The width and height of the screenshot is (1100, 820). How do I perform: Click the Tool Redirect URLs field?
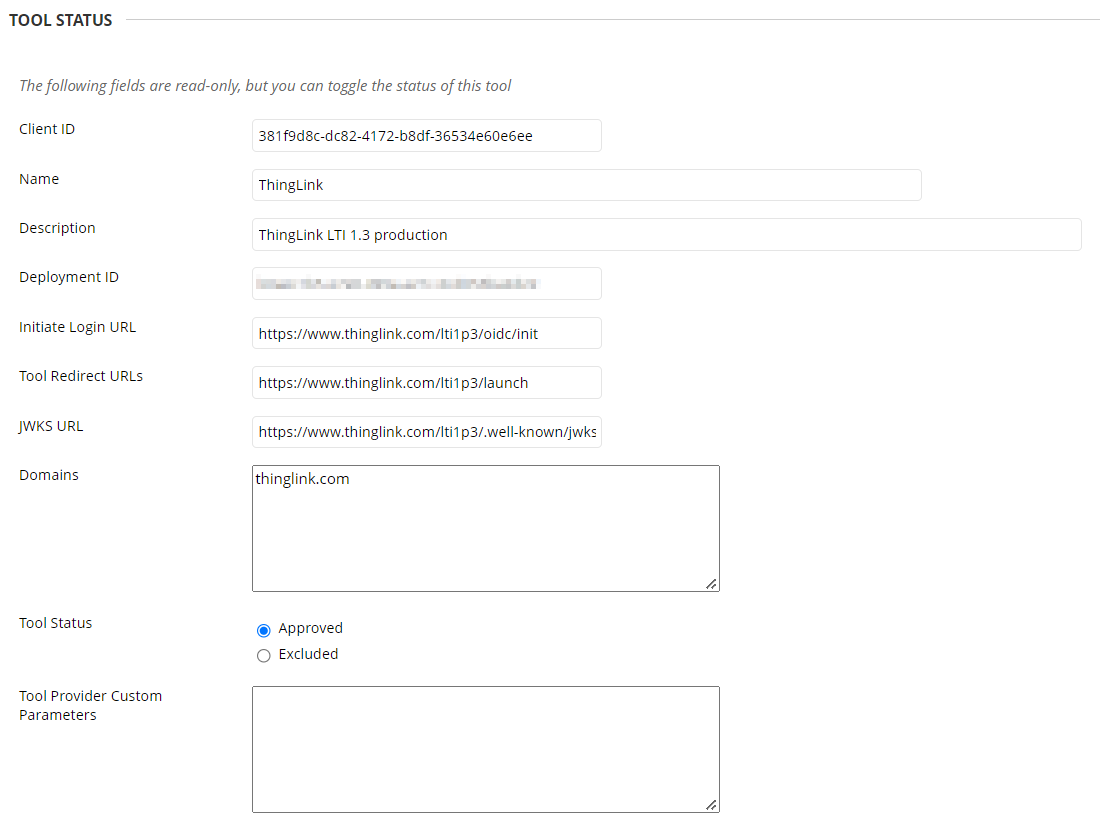pos(427,382)
